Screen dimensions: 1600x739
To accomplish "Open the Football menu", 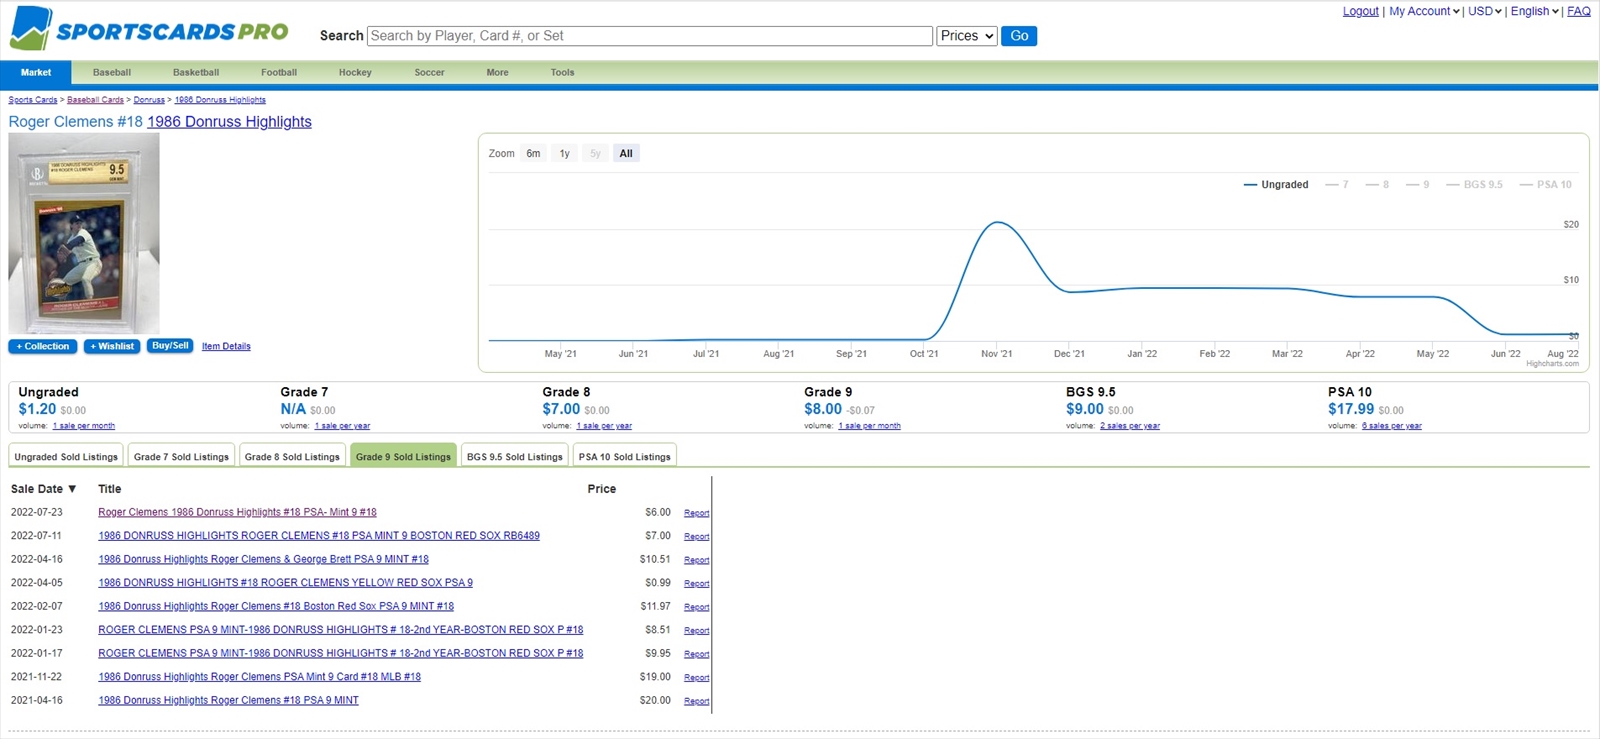I will pos(279,73).
